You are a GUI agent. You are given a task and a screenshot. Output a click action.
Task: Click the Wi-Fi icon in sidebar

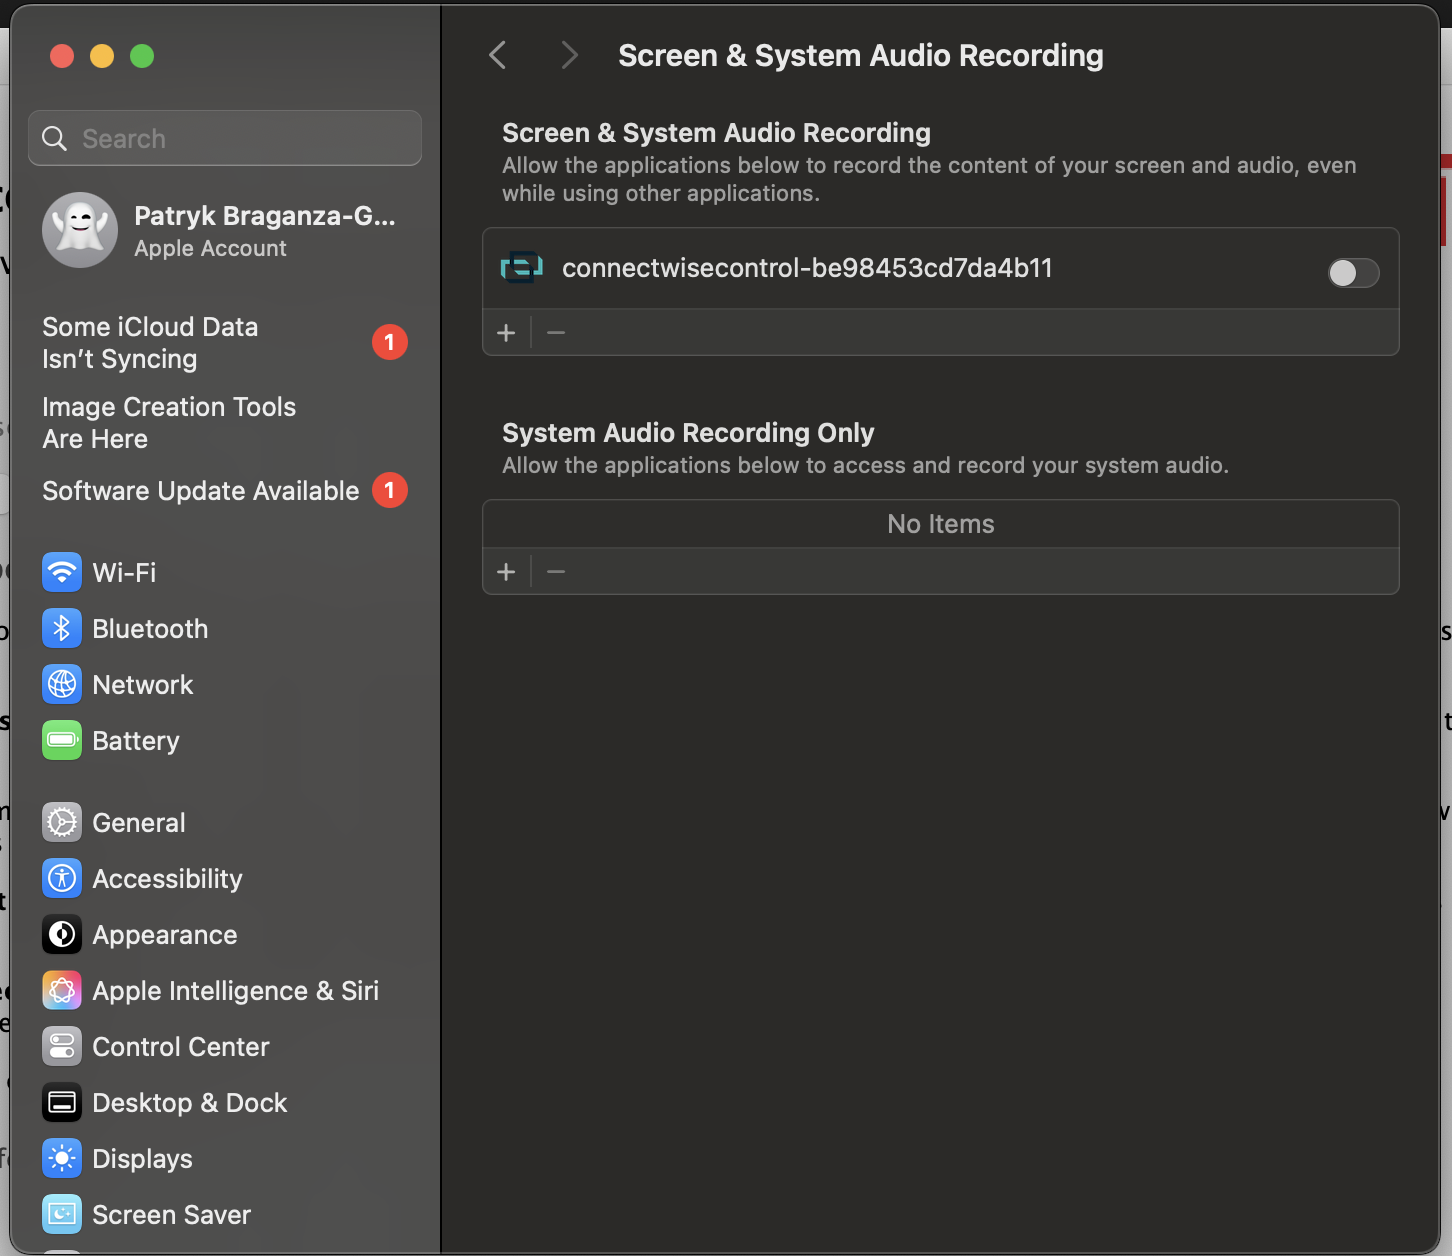pyautogui.click(x=62, y=573)
